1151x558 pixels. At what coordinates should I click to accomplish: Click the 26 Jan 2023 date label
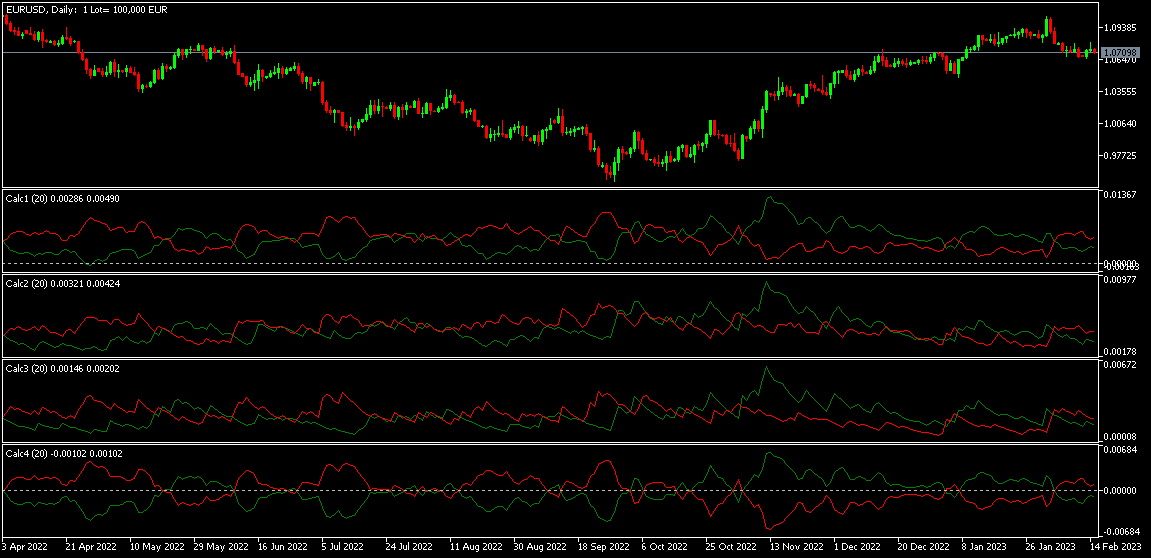(x=1052, y=547)
